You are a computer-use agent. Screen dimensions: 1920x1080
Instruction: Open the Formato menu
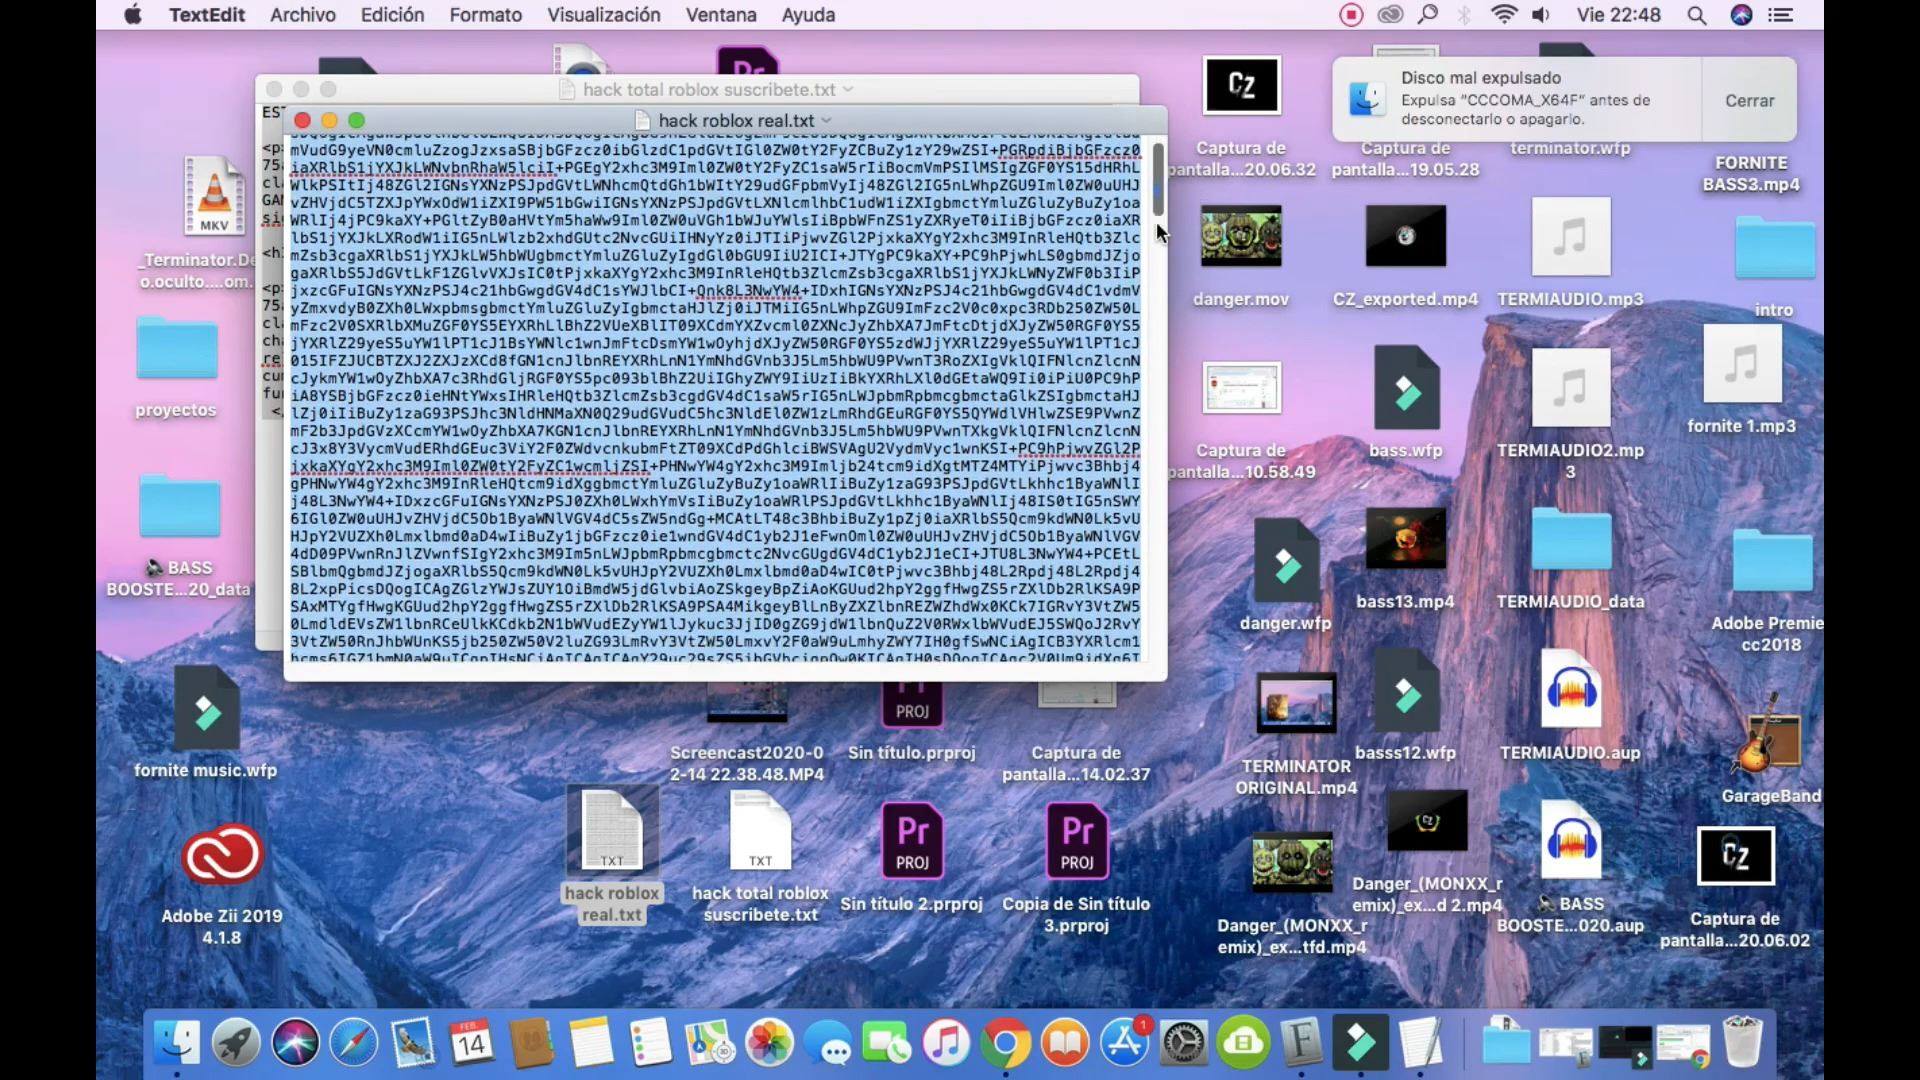485,15
